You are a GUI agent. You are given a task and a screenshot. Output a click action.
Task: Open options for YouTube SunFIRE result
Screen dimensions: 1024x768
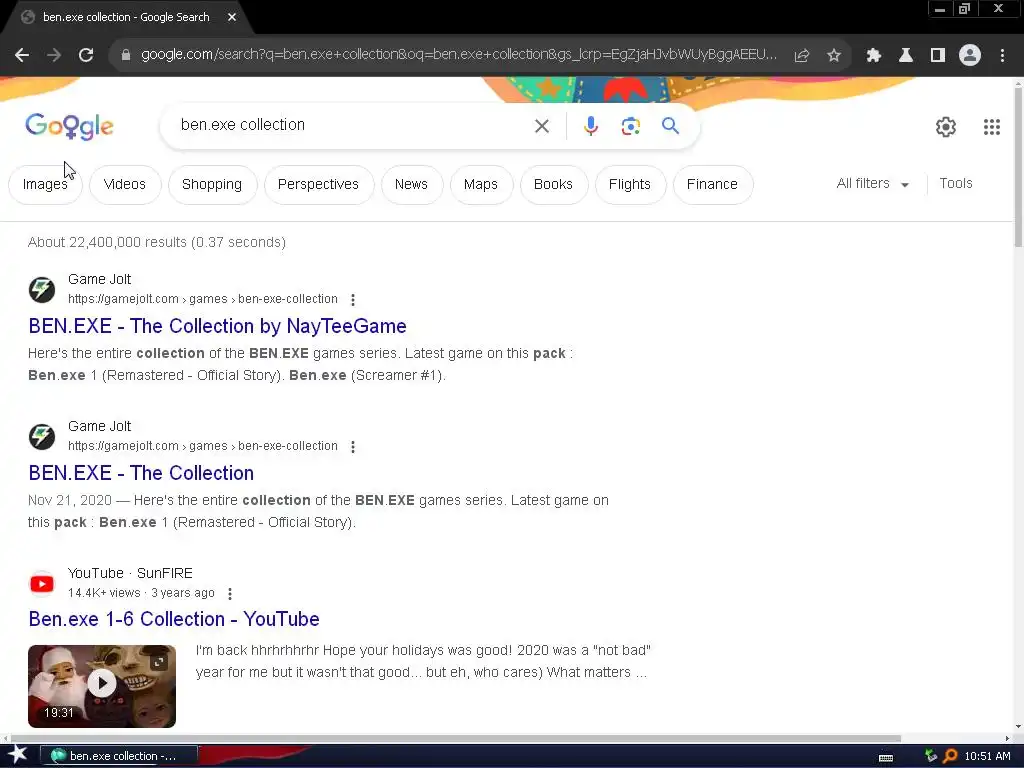(230, 594)
